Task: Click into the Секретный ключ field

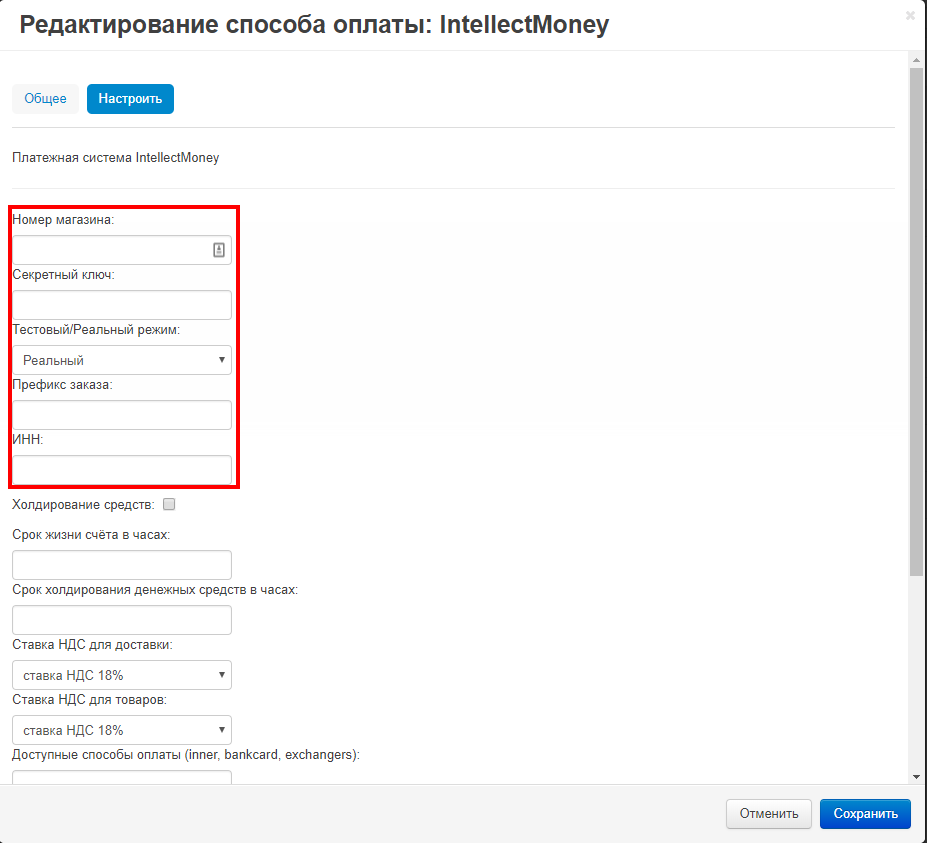Action: pos(122,305)
